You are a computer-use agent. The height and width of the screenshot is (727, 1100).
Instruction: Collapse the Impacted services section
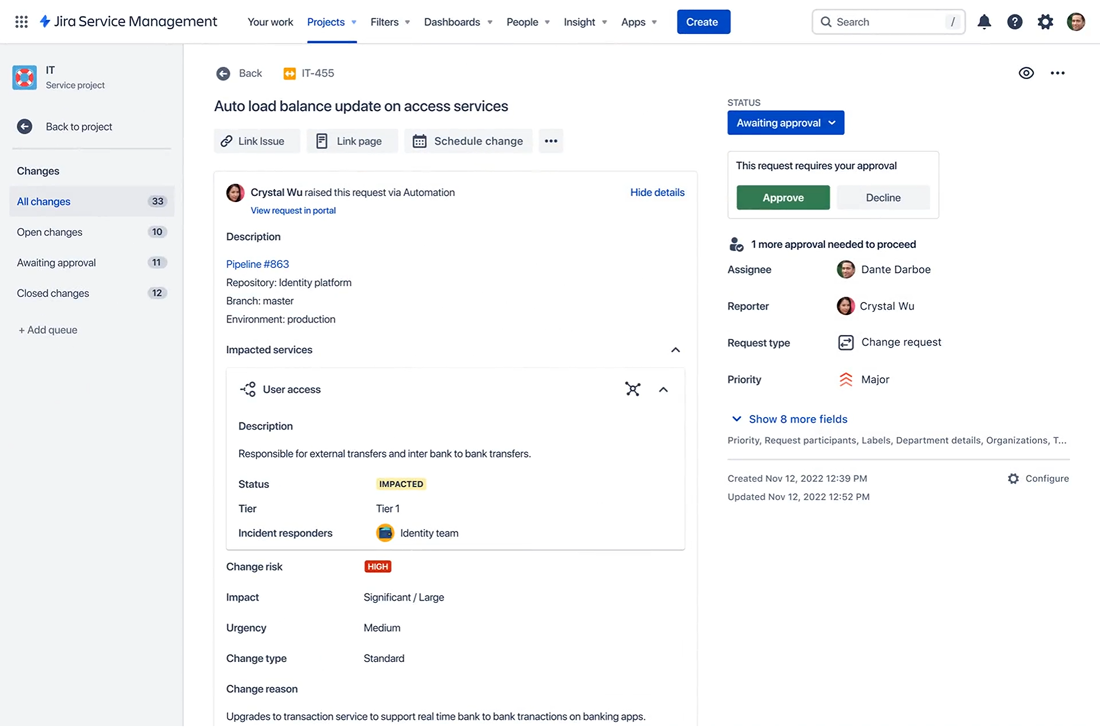click(x=676, y=350)
